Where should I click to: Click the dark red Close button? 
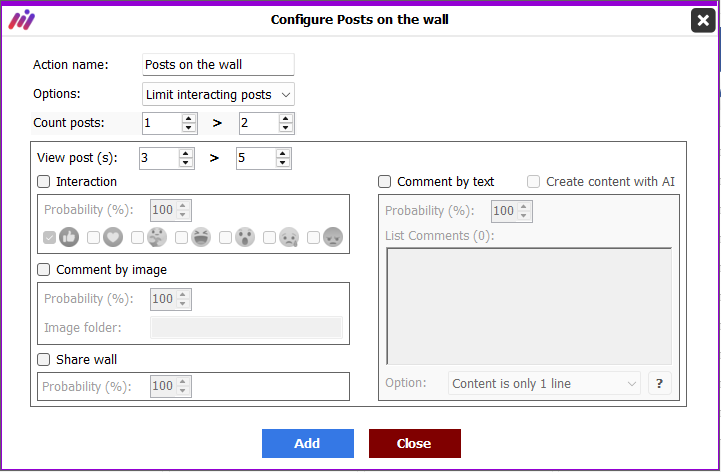[x=415, y=443]
